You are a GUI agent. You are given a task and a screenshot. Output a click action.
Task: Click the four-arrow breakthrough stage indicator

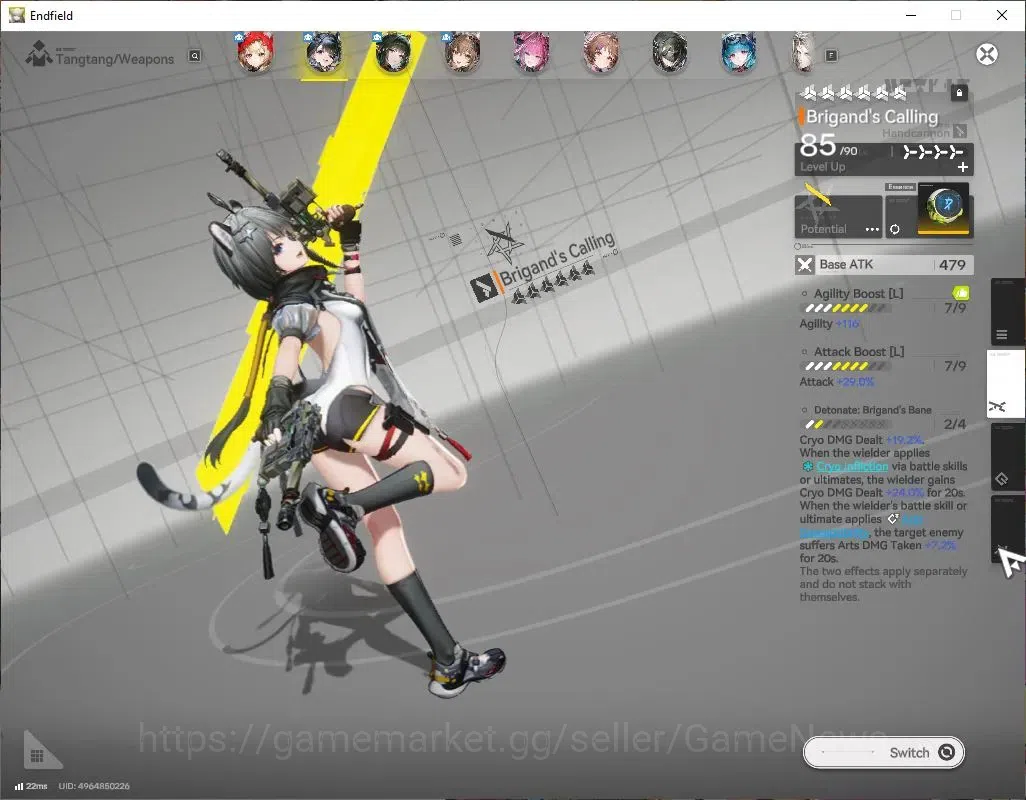pos(932,152)
